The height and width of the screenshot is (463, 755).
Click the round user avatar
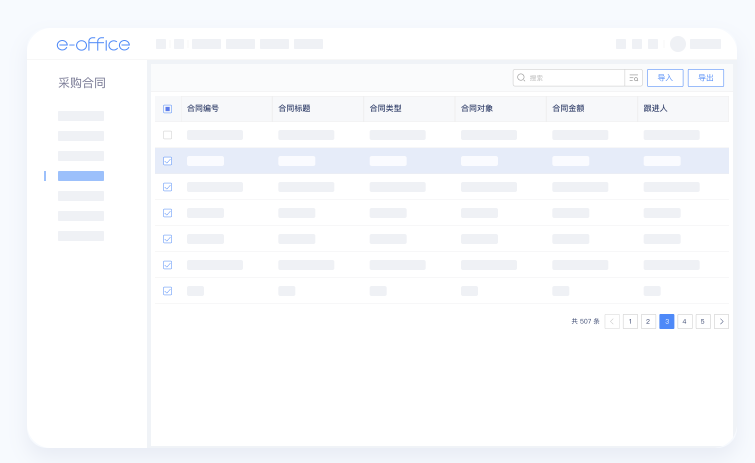(678, 44)
